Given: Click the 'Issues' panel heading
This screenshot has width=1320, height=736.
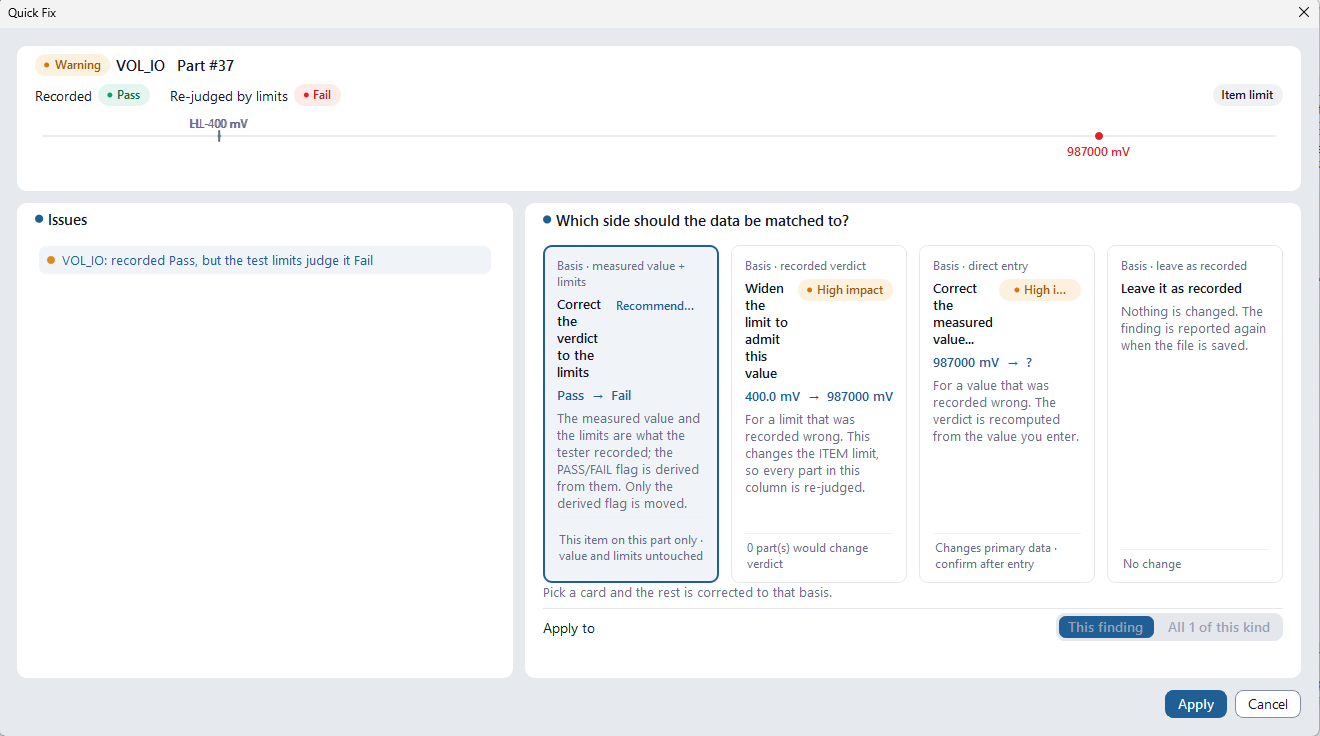Looking at the screenshot, I should [67, 220].
